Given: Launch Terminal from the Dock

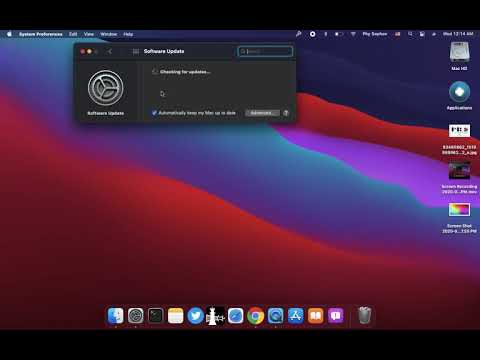Looking at the screenshot, I should (156, 315).
